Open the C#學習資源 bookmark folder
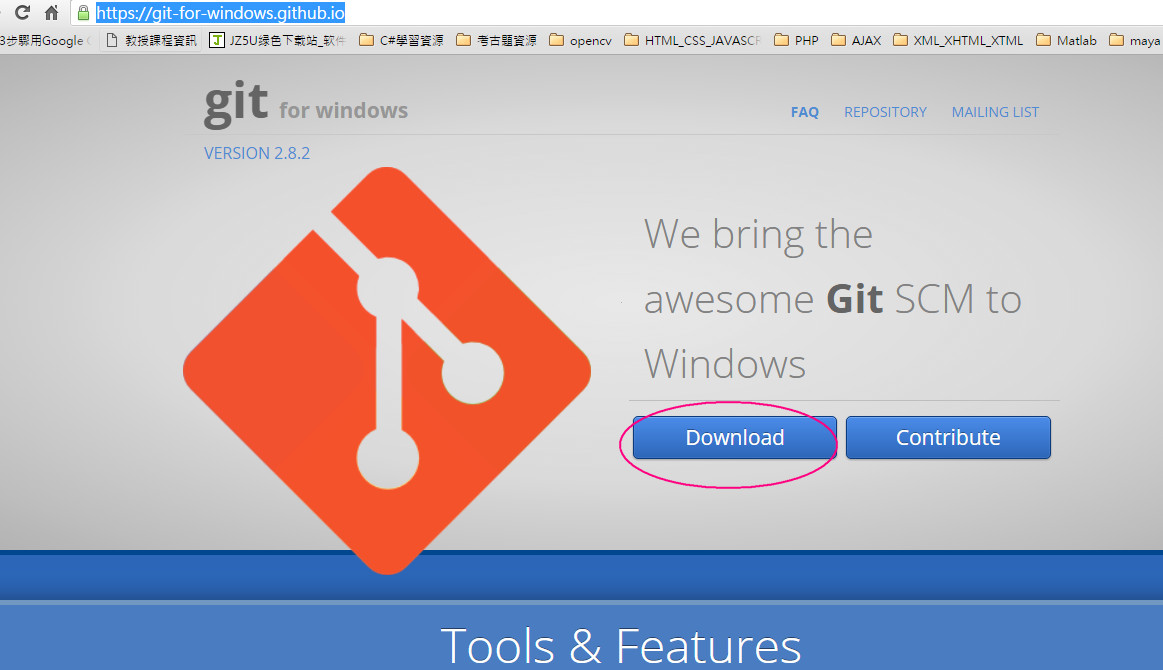The width and height of the screenshot is (1163, 670). click(401, 40)
